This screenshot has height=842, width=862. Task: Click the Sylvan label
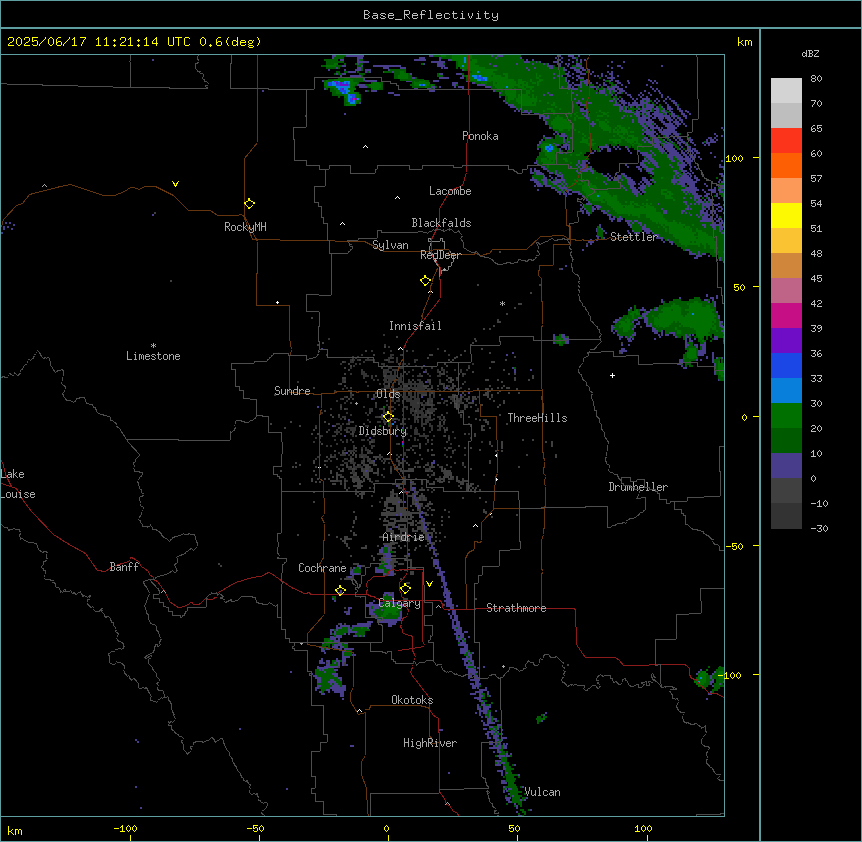(390, 245)
